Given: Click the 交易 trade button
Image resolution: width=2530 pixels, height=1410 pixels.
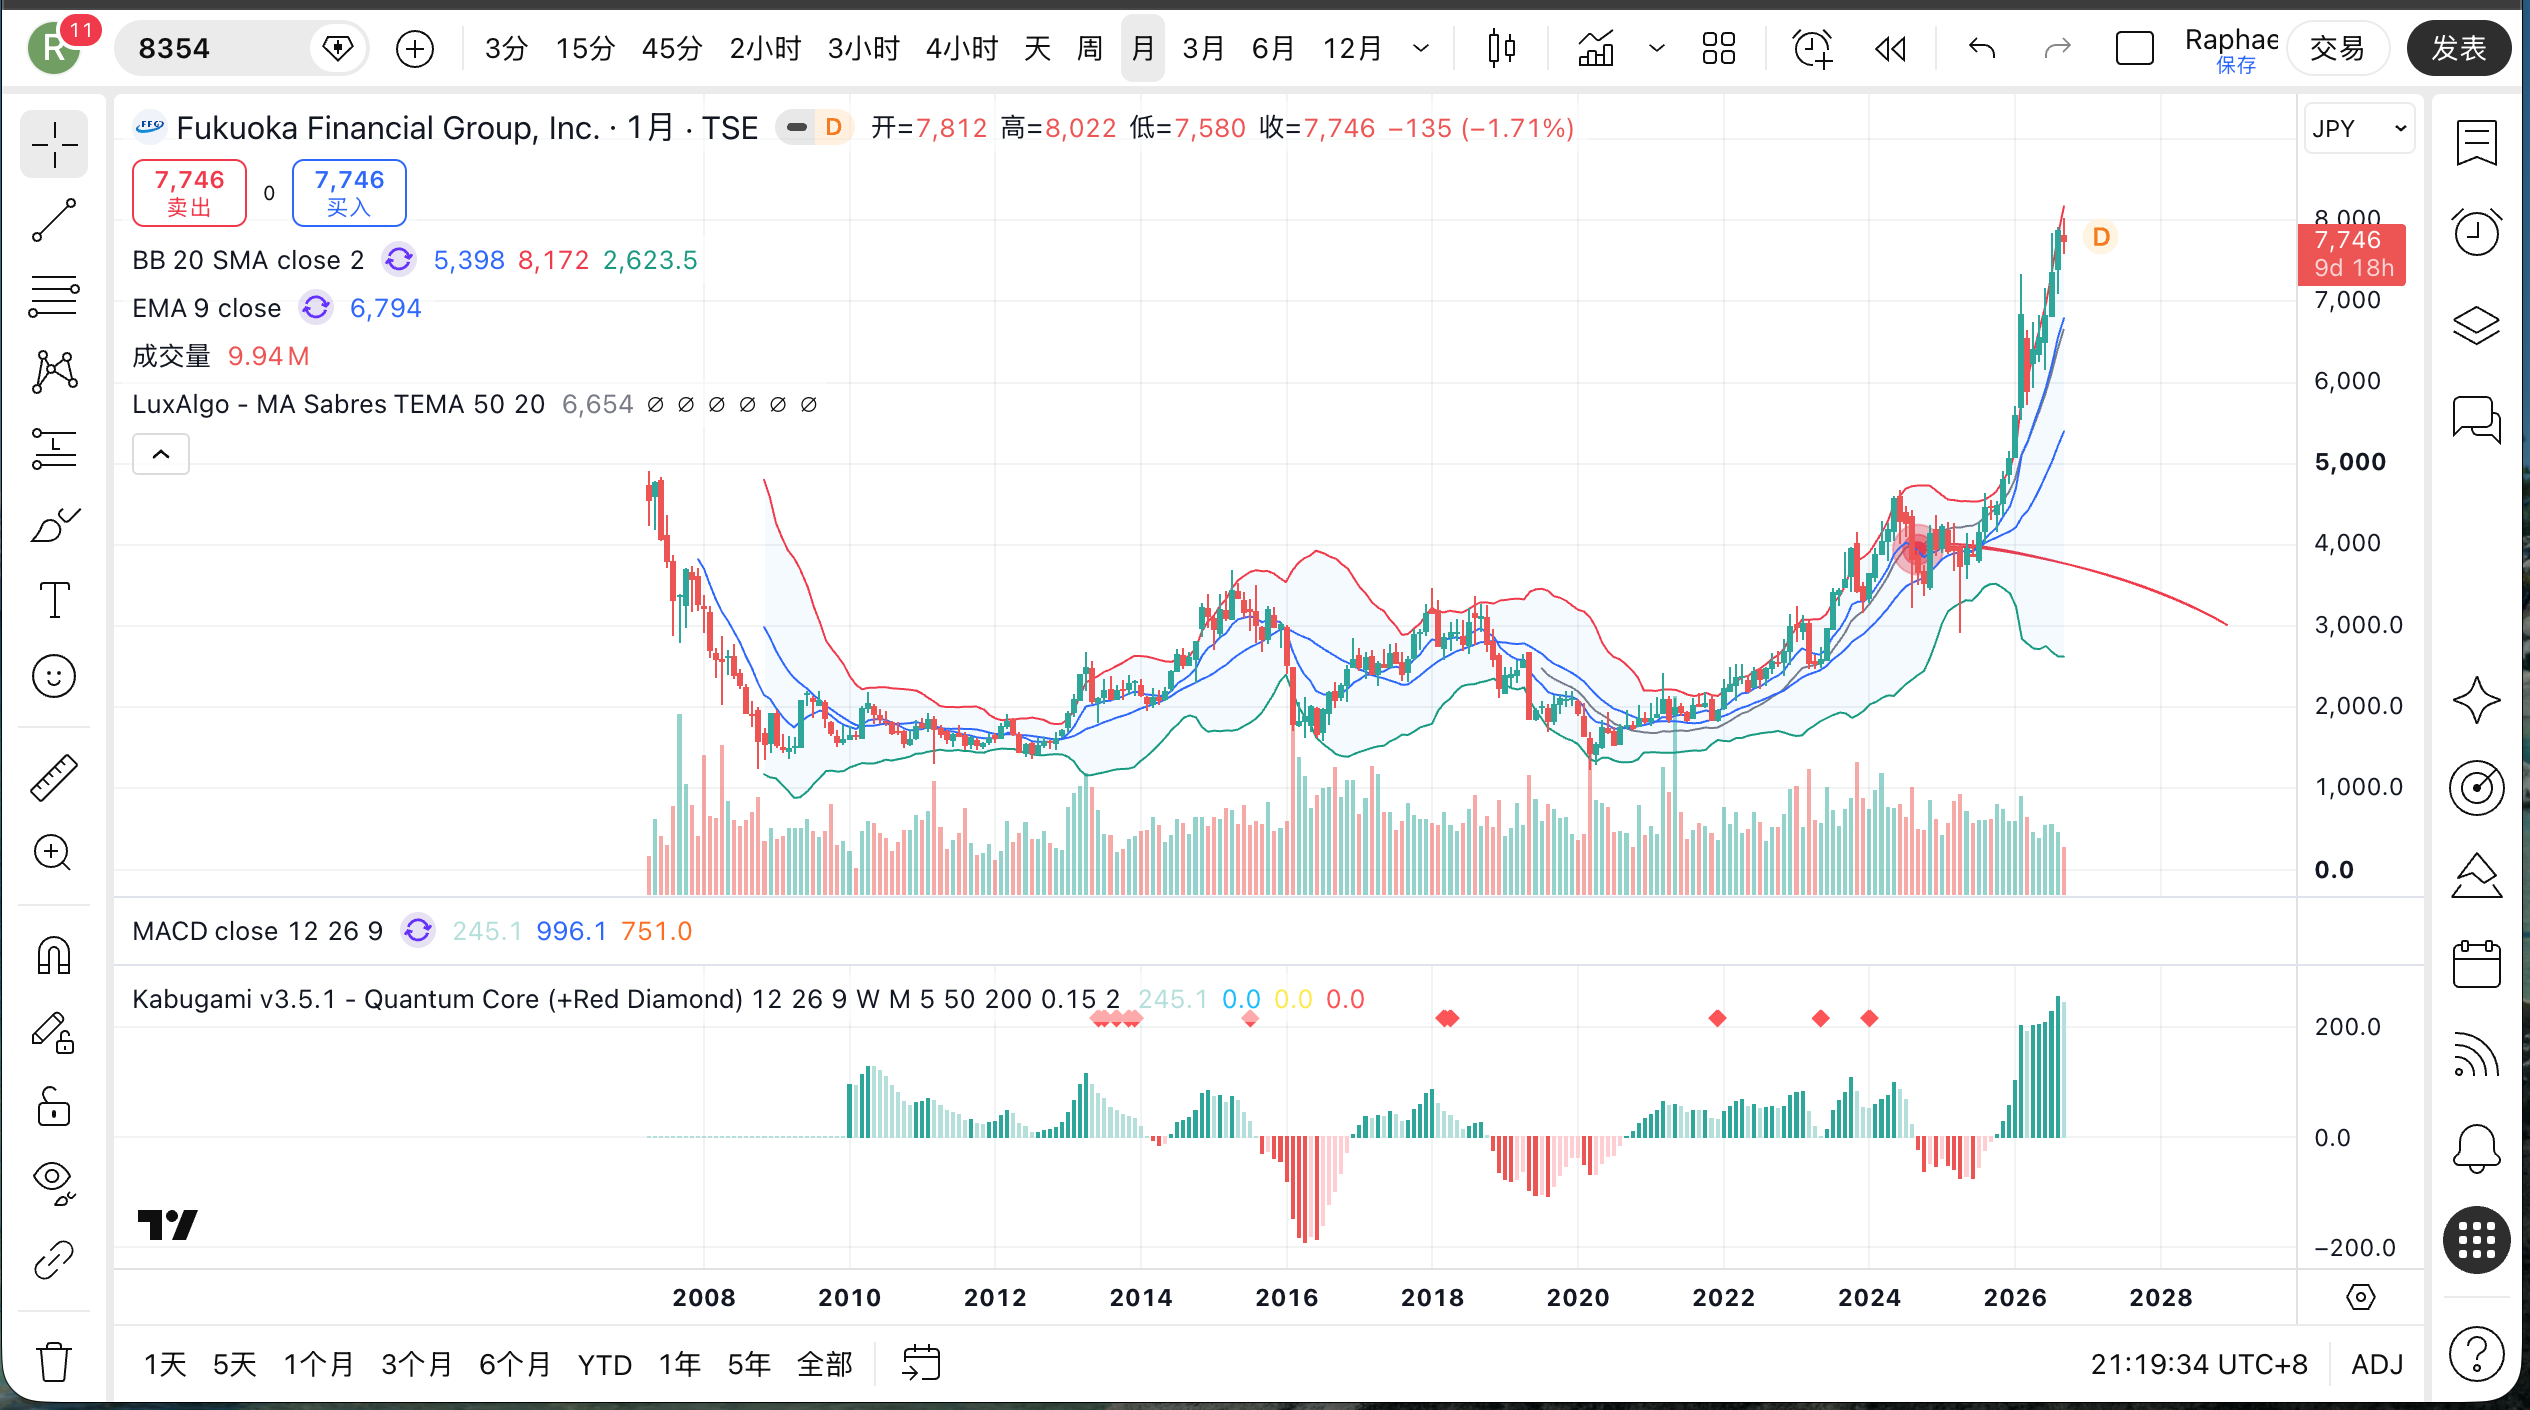Looking at the screenshot, I should point(2337,48).
